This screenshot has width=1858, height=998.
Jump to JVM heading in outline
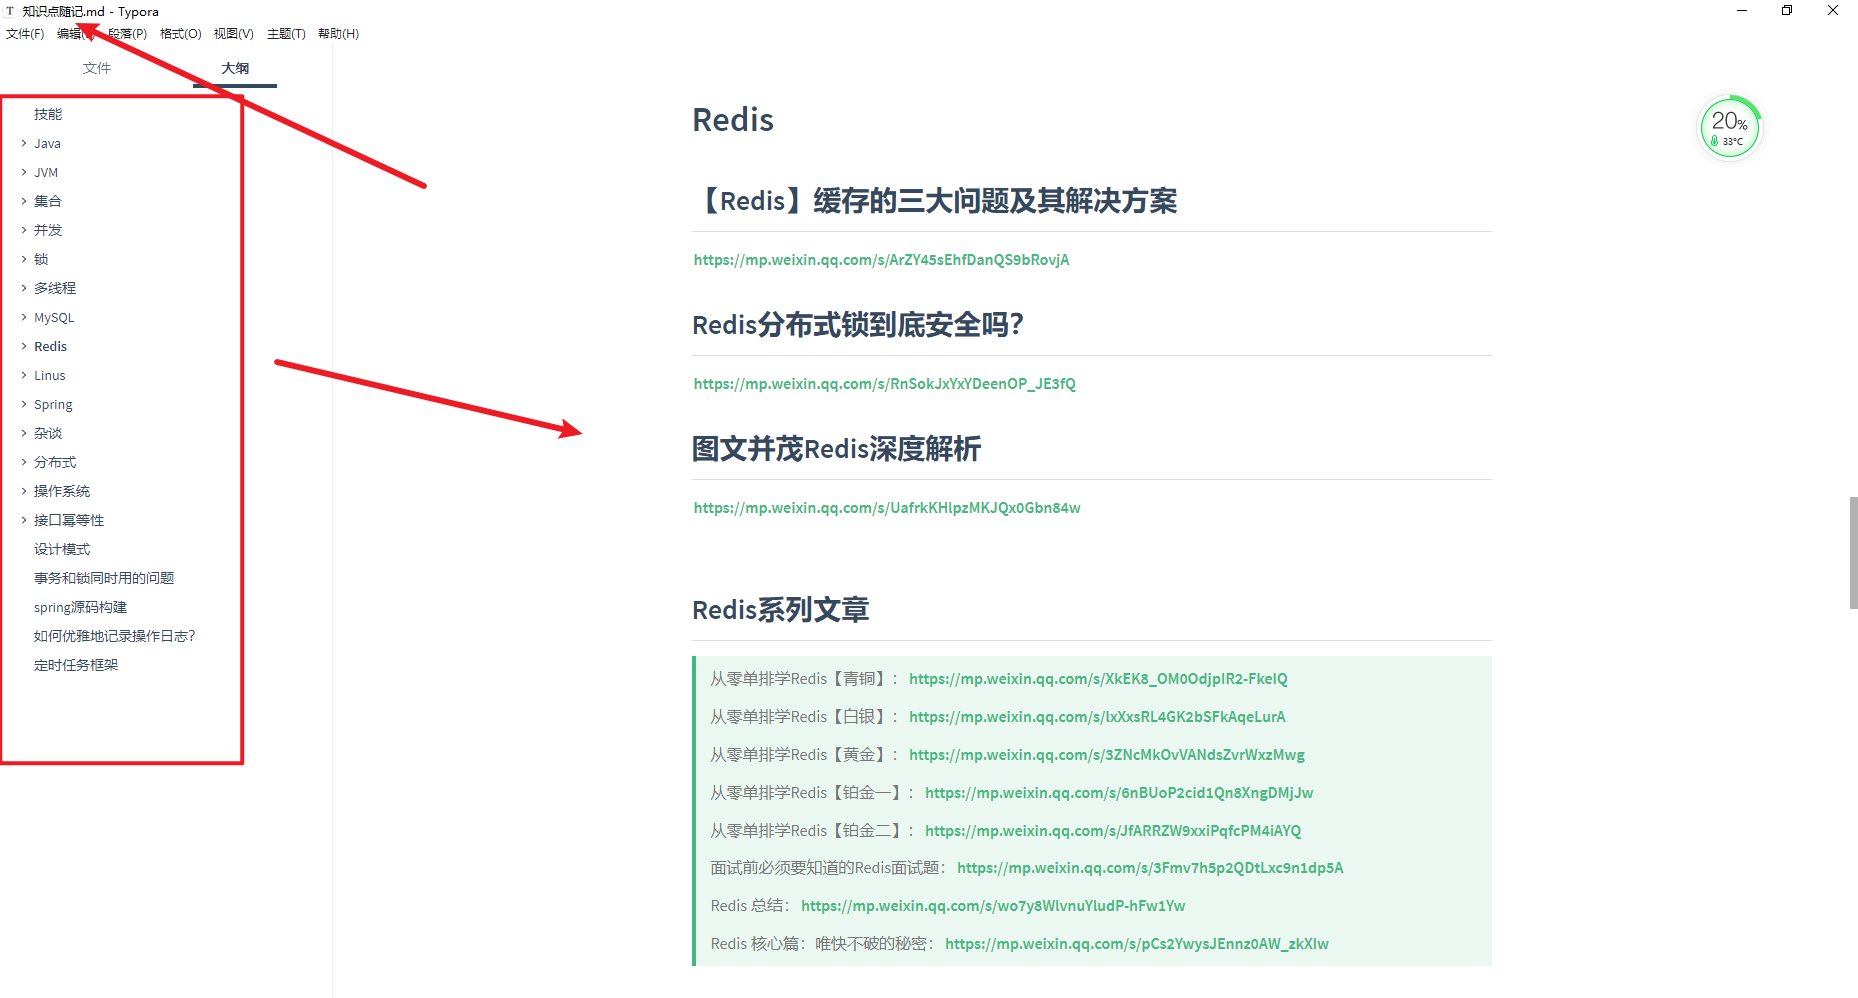(46, 172)
